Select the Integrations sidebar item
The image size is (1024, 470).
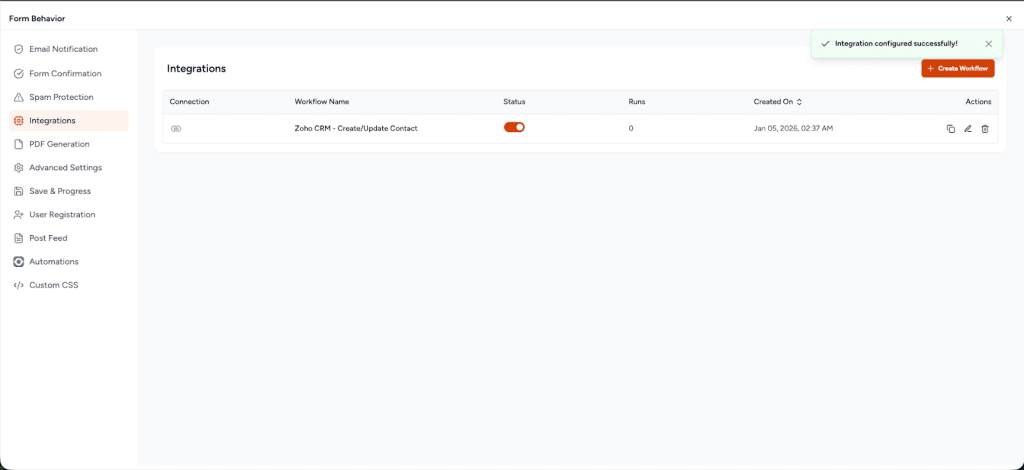coord(52,121)
